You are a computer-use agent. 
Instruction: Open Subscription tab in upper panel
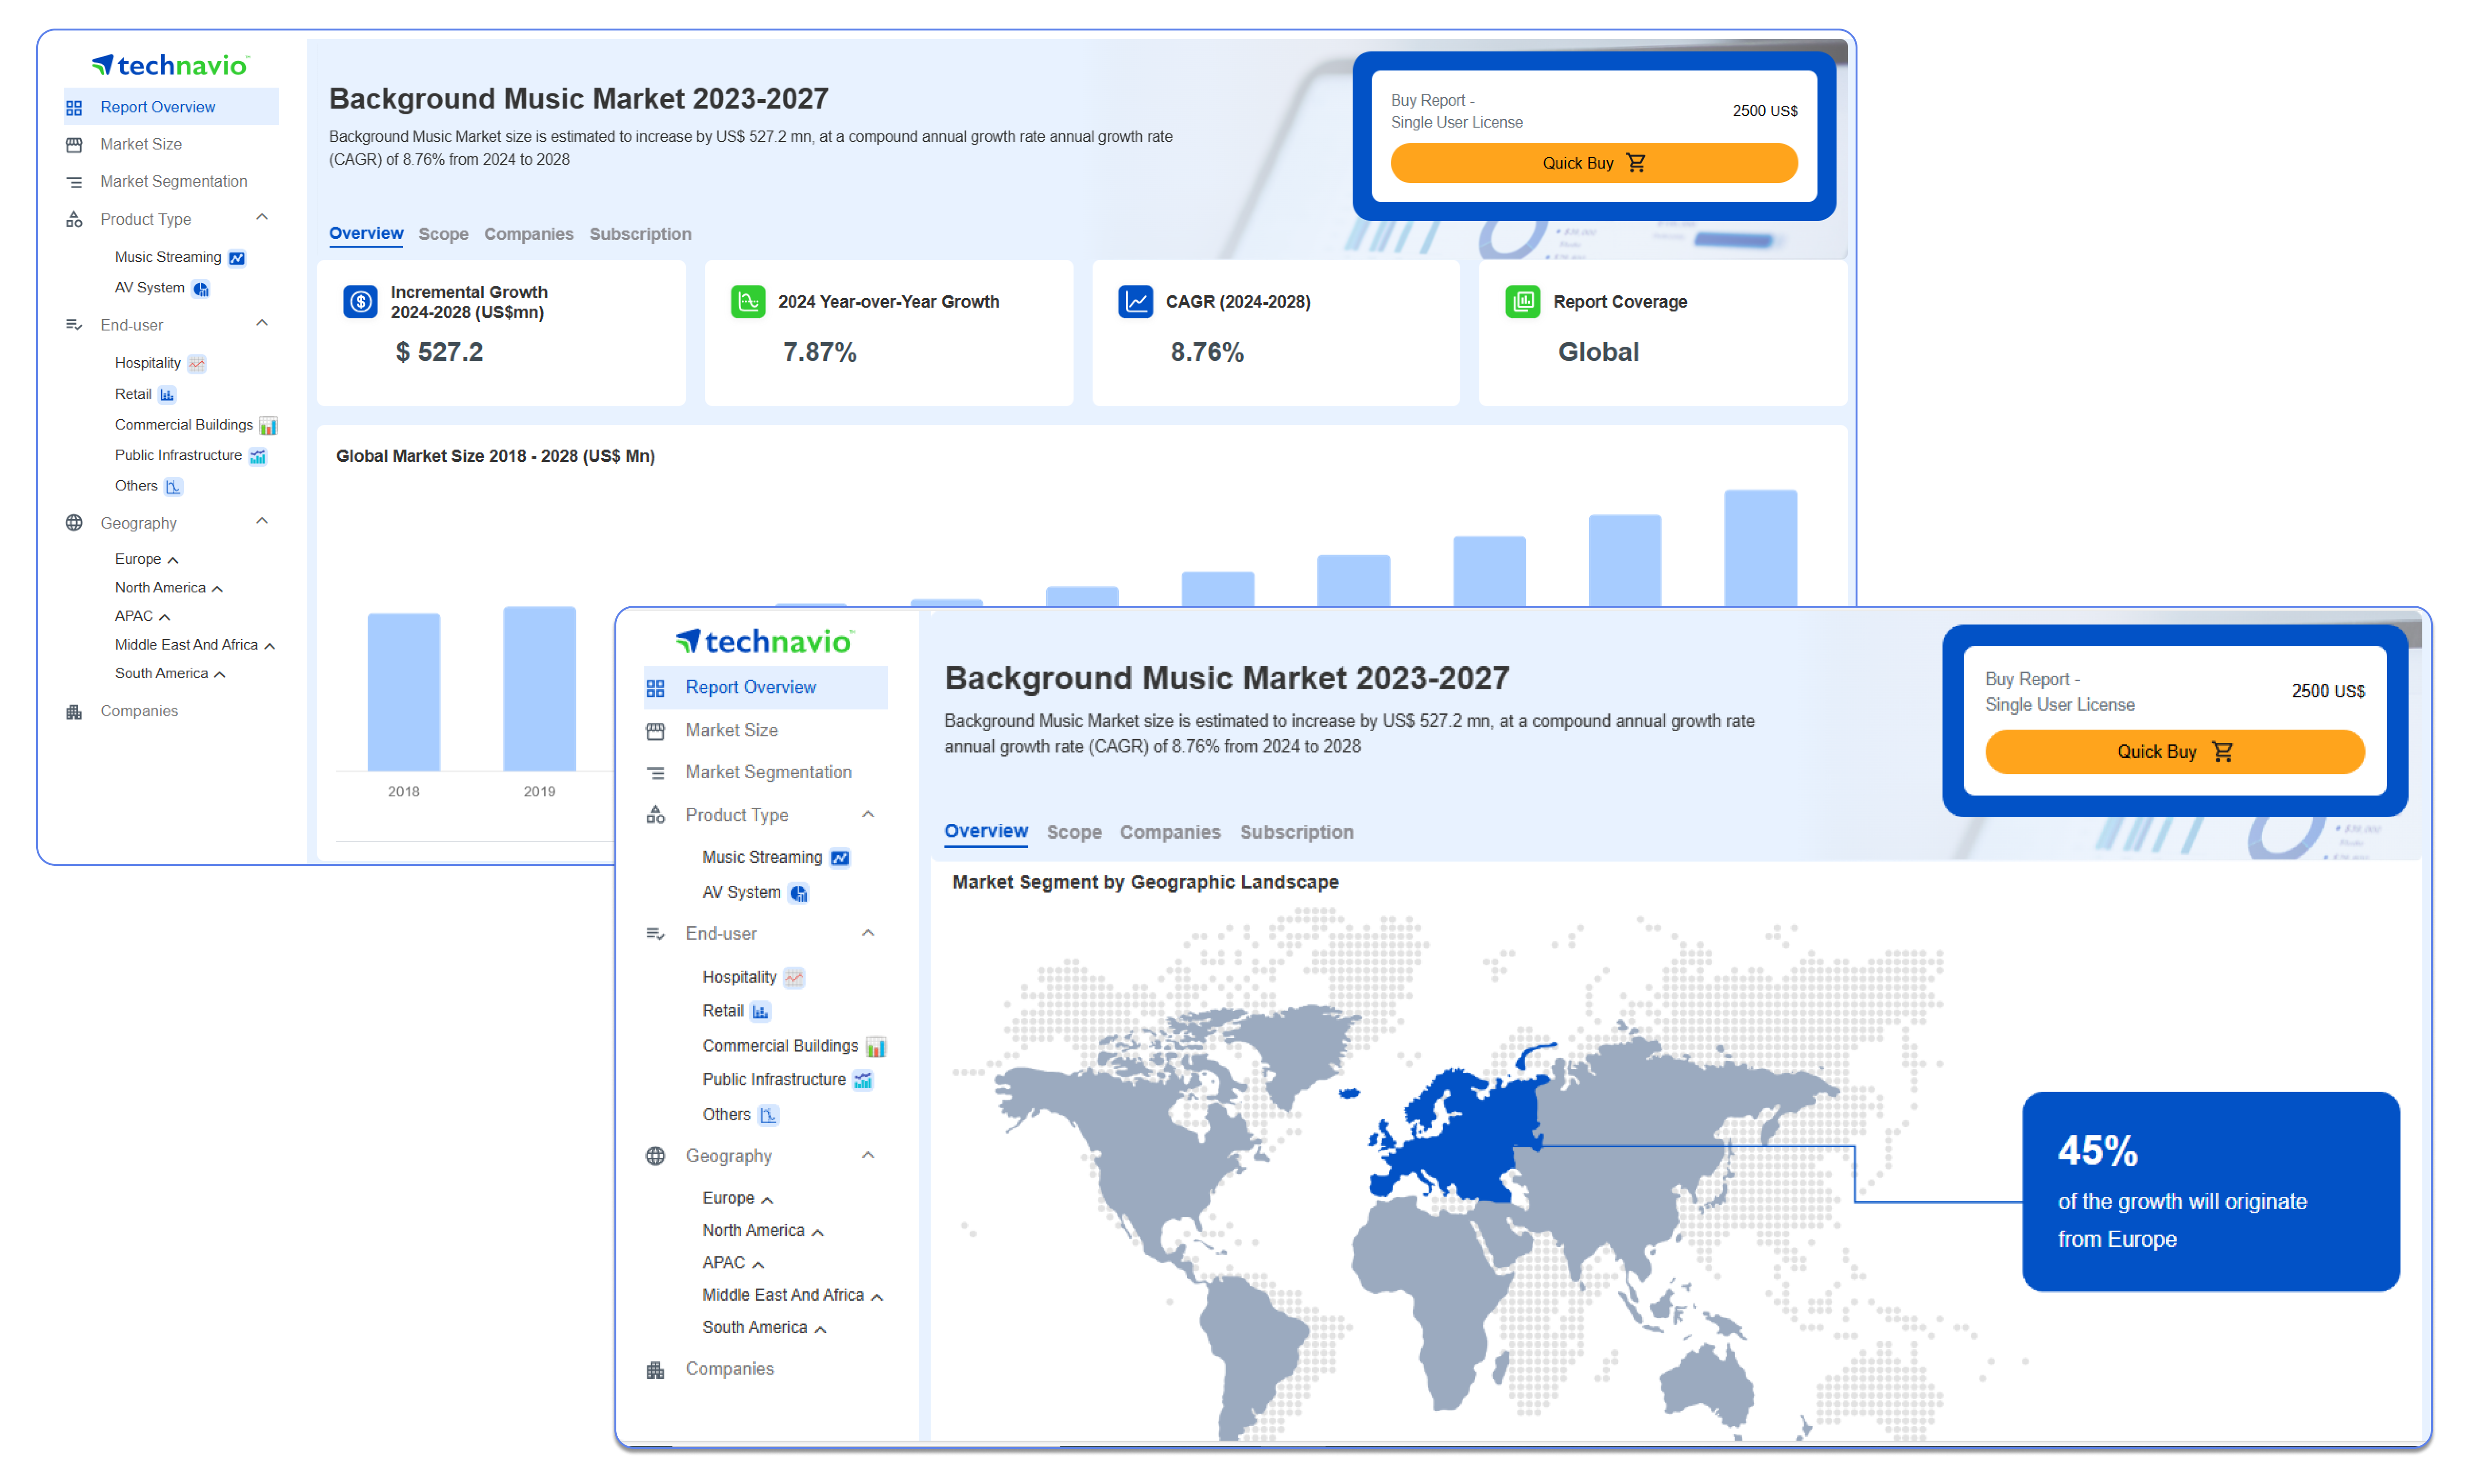pyautogui.click(x=640, y=234)
